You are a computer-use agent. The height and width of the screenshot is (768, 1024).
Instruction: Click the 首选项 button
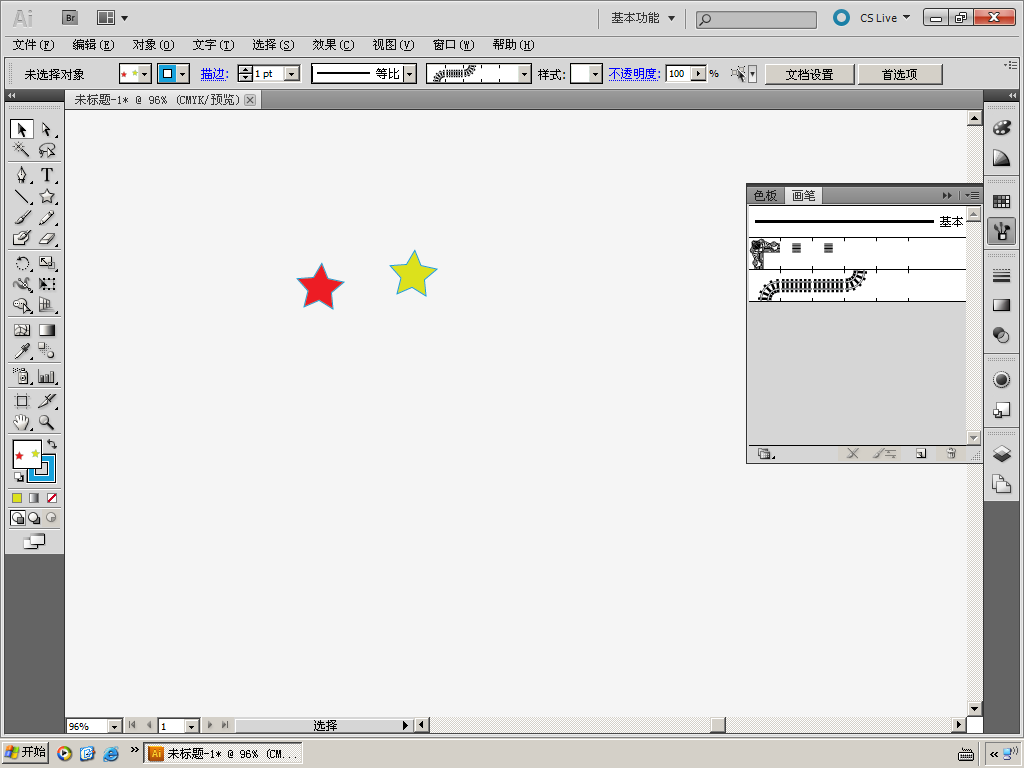pos(899,74)
